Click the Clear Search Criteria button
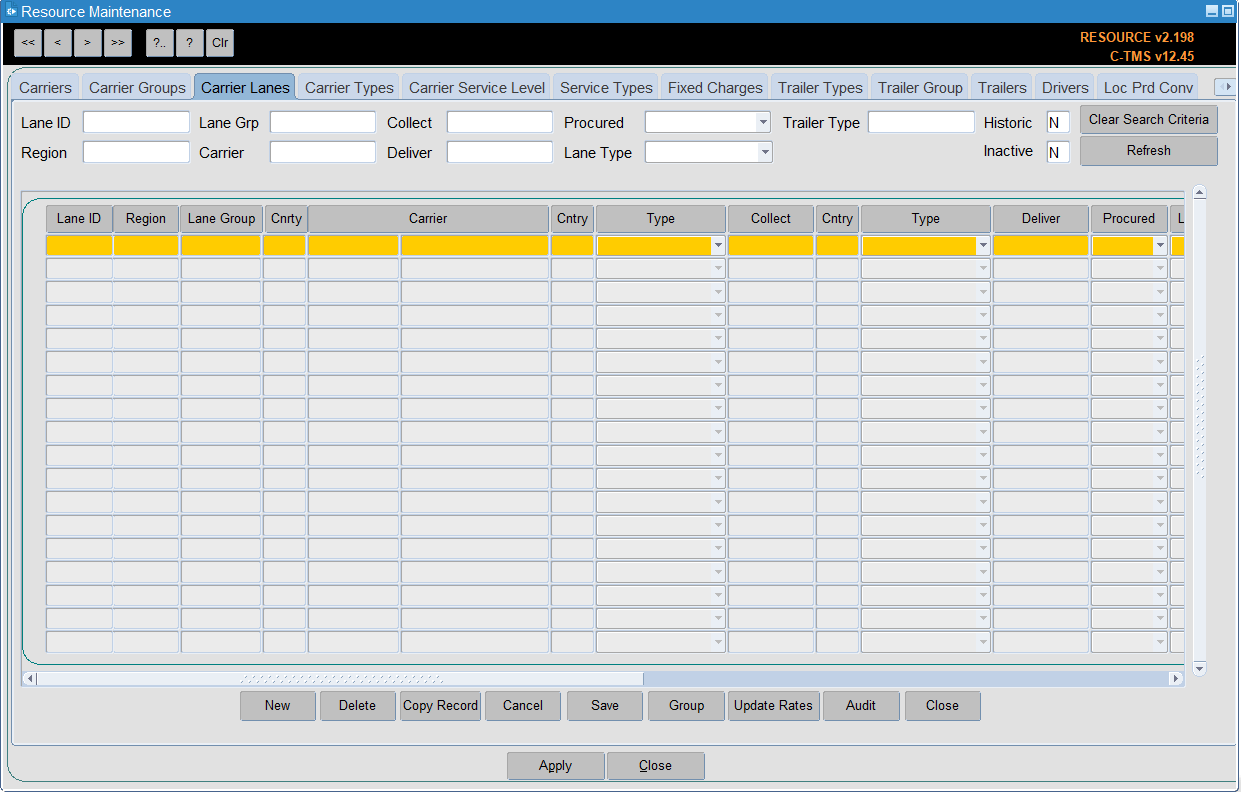The image size is (1241, 792). pos(1149,119)
